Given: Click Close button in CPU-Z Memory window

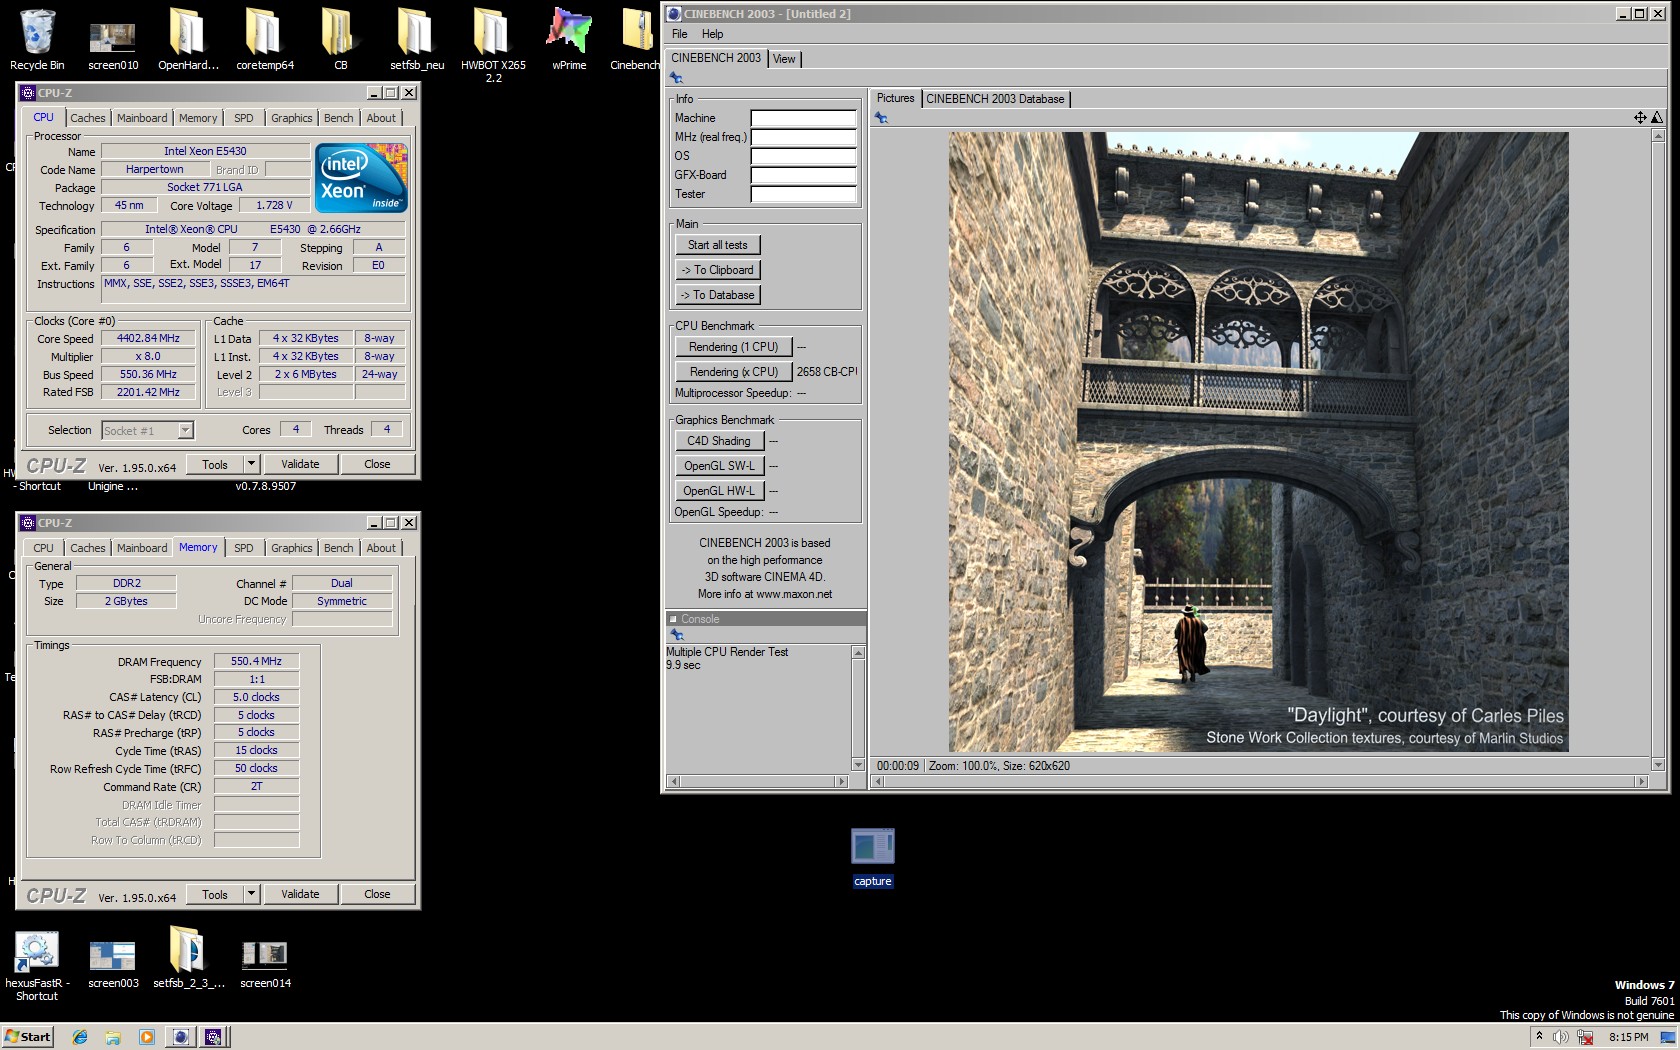Looking at the screenshot, I should tap(377, 894).
